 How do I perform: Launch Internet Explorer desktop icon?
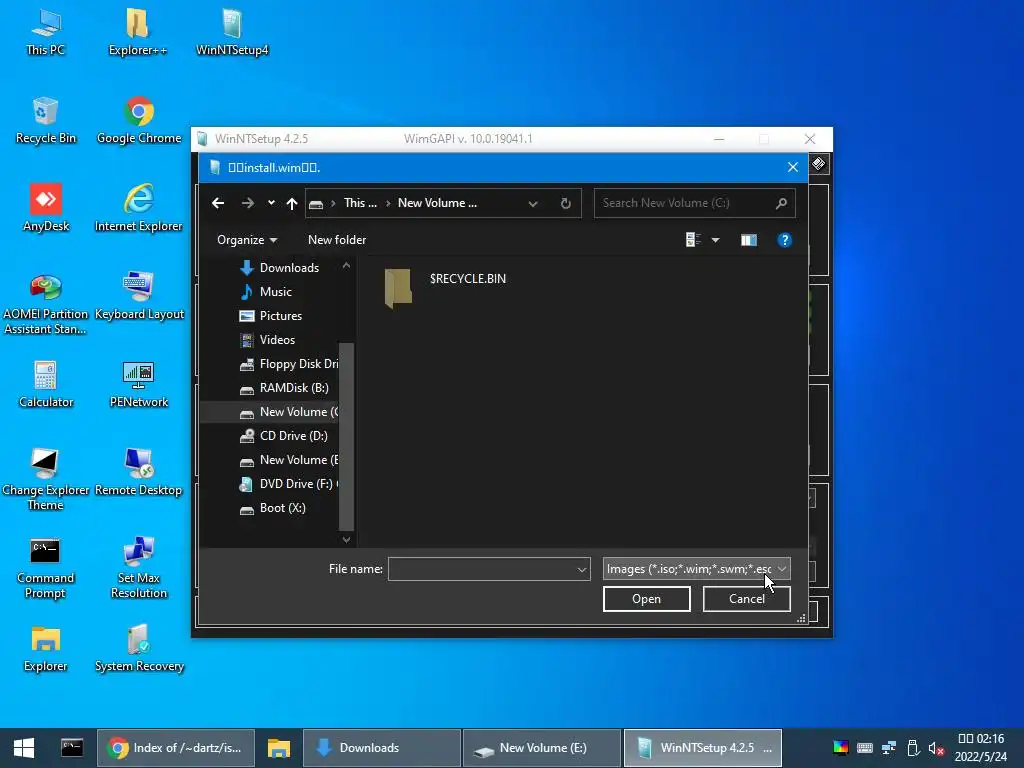click(138, 209)
